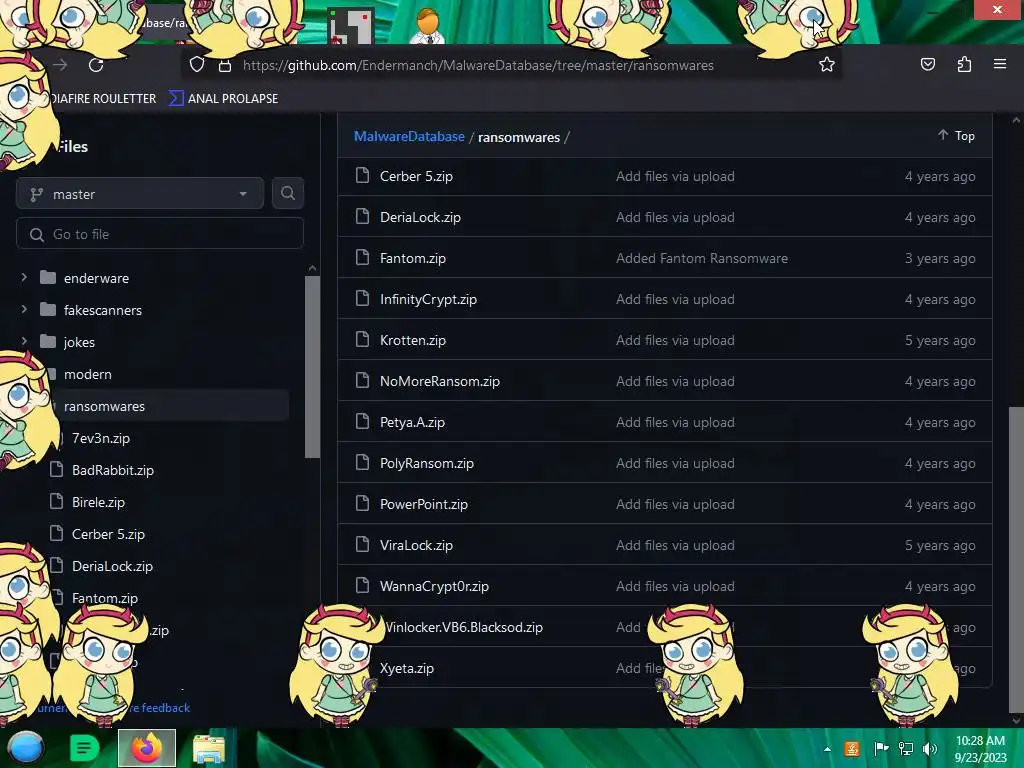Open the Added Fantom Ransomware commit message
Screen dimensions: 1024x768
(701, 258)
